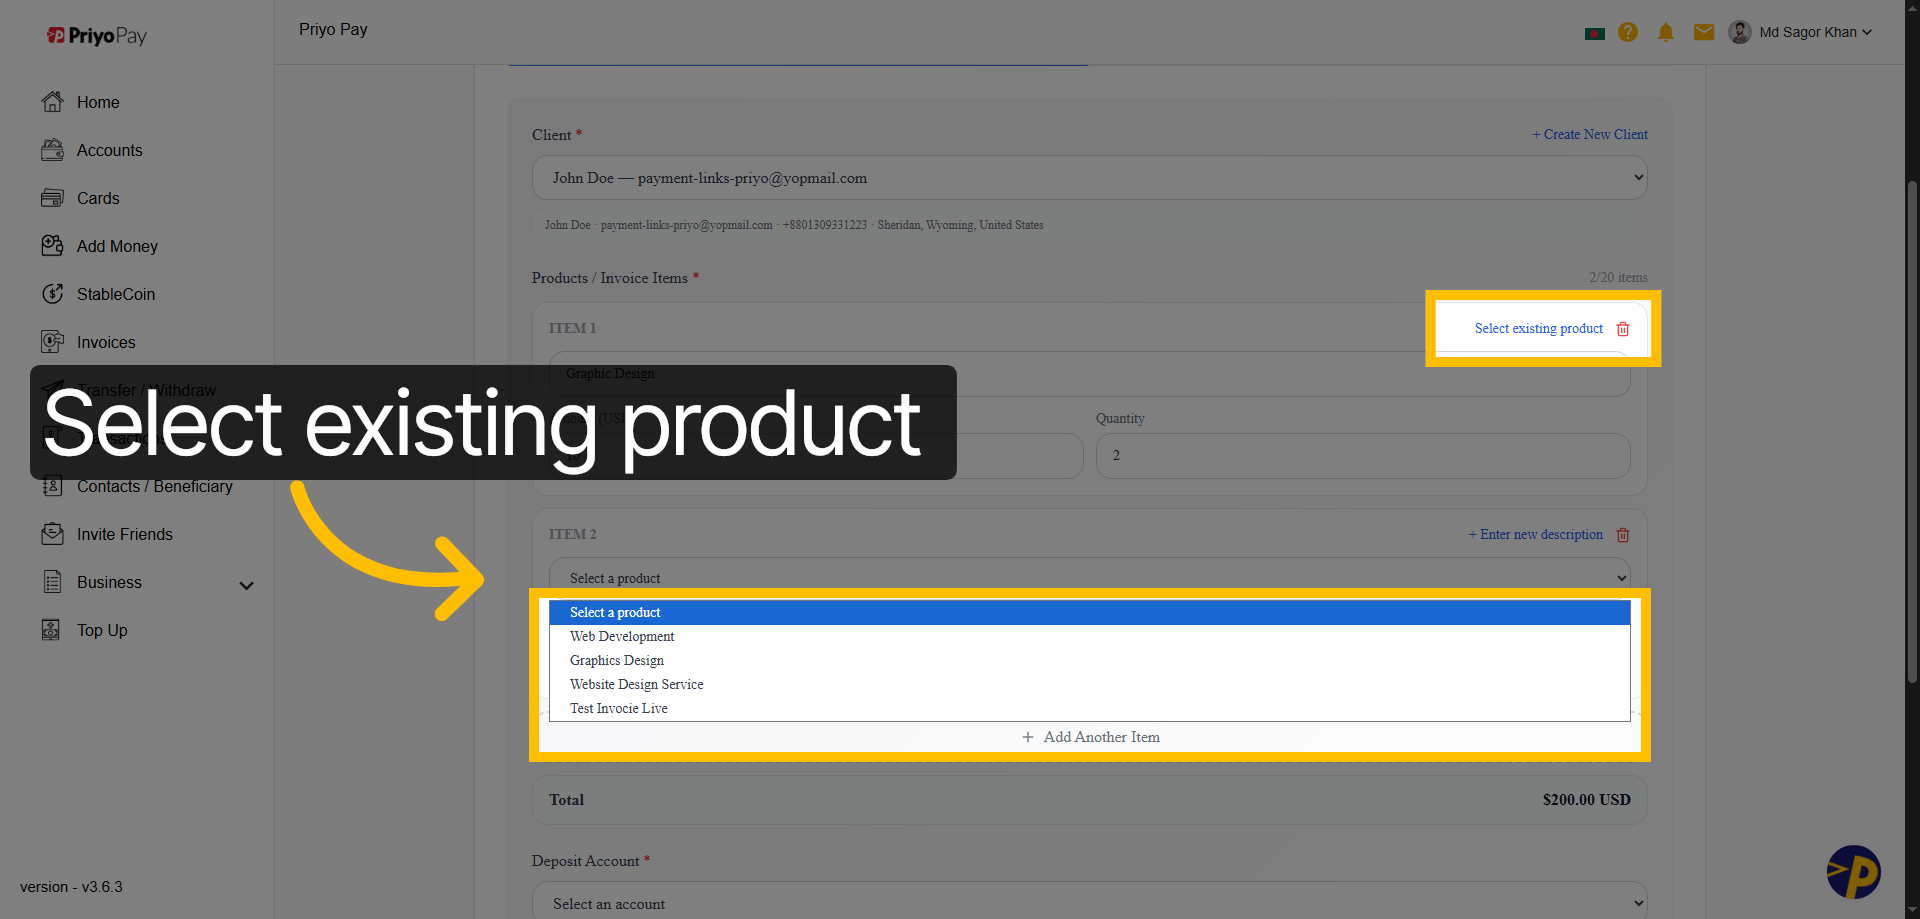Select Graphics Design from product list
This screenshot has width=1920, height=919.
(x=616, y=660)
